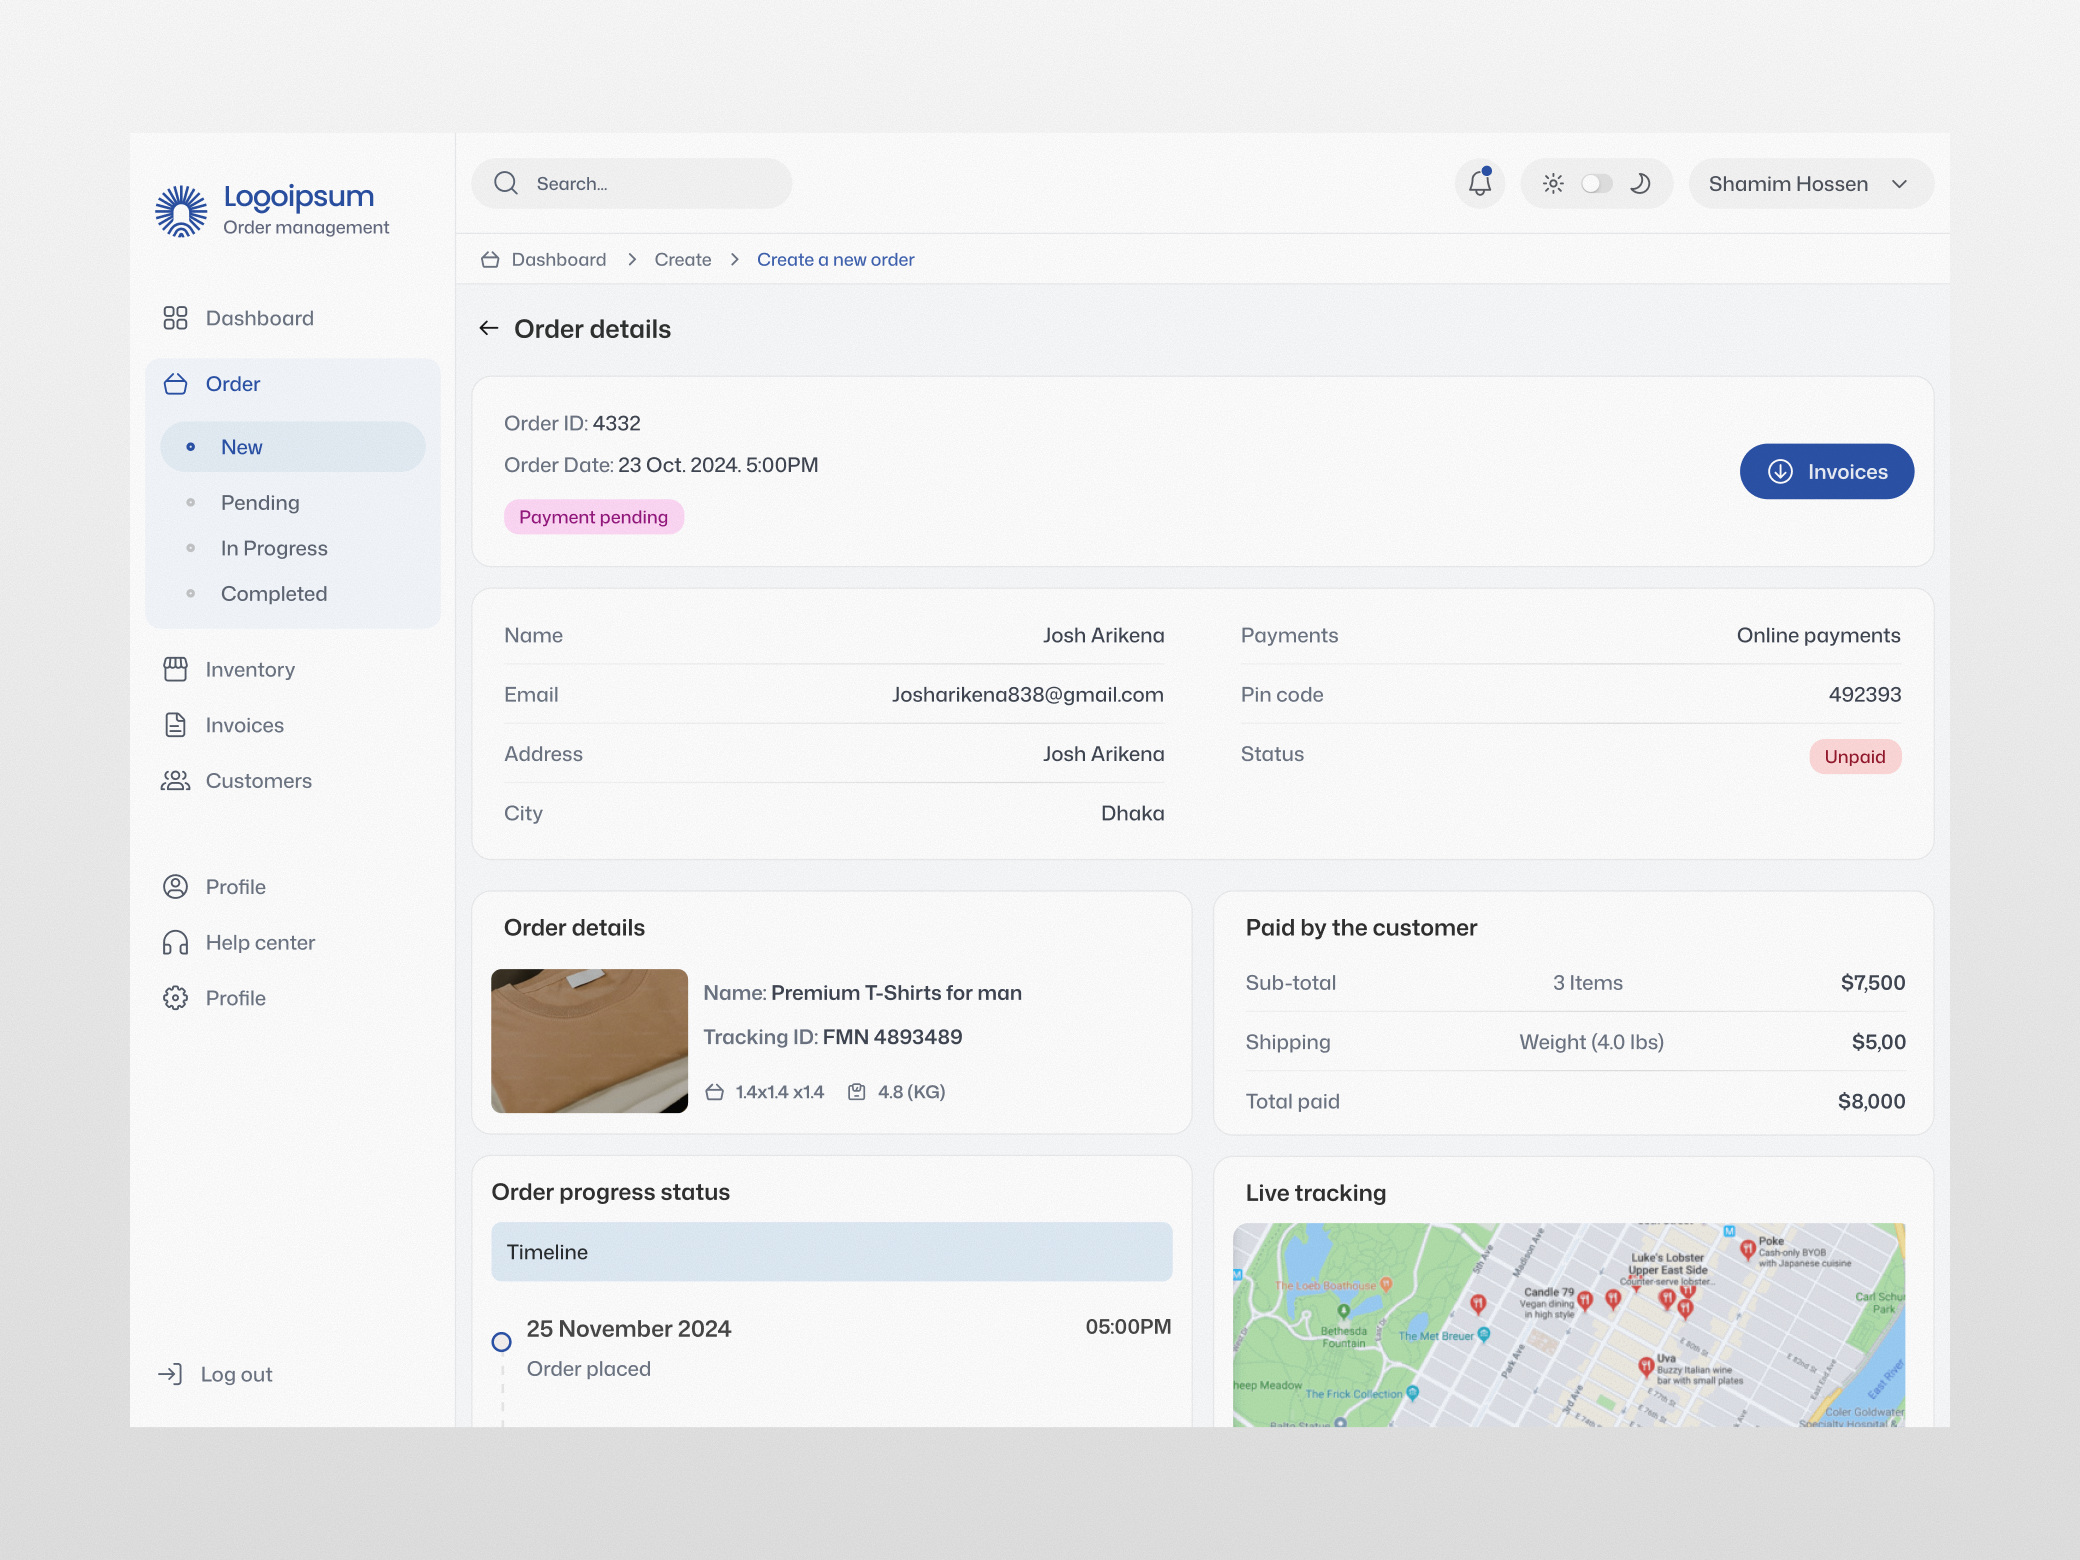
Task: Click the 25 November 2024 timeline marker
Action: (x=502, y=1342)
